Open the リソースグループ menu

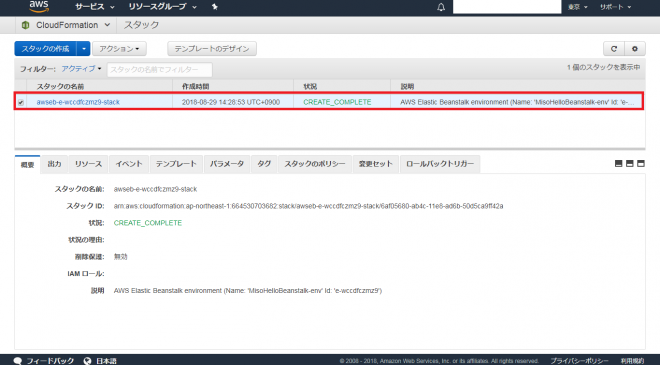pos(162,7)
